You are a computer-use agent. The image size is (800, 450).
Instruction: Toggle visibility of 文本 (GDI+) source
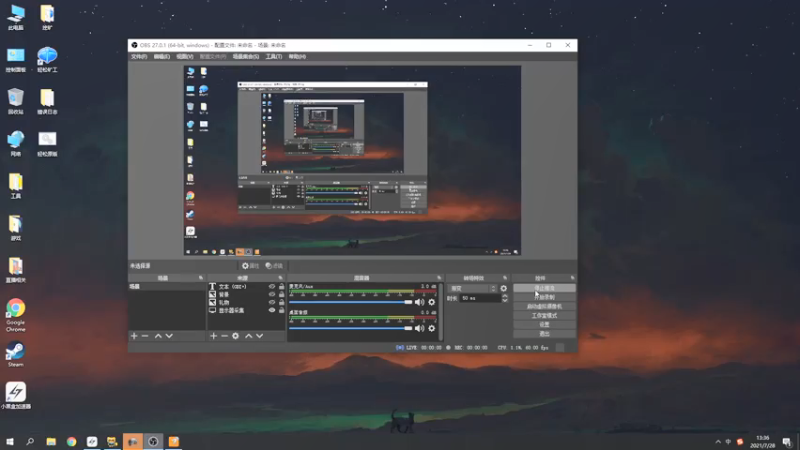click(x=272, y=287)
